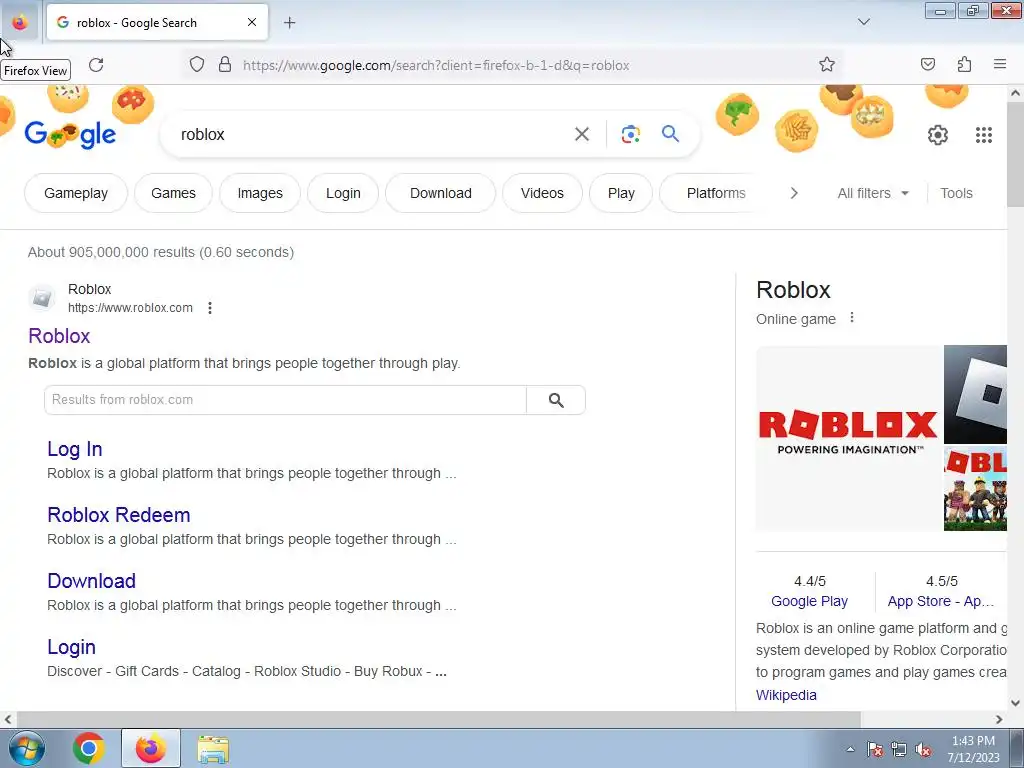The width and height of the screenshot is (1024, 768).
Task: Launch Chrome from the taskbar
Action: 89,748
